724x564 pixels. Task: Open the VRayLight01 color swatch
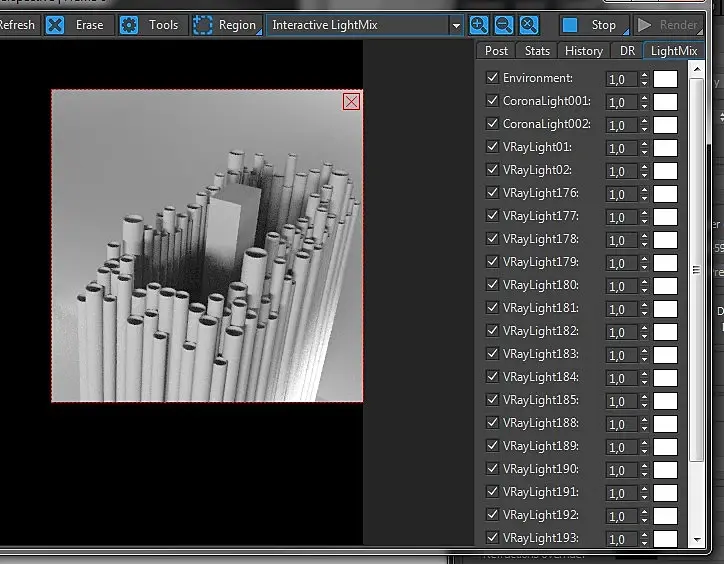click(x=665, y=148)
